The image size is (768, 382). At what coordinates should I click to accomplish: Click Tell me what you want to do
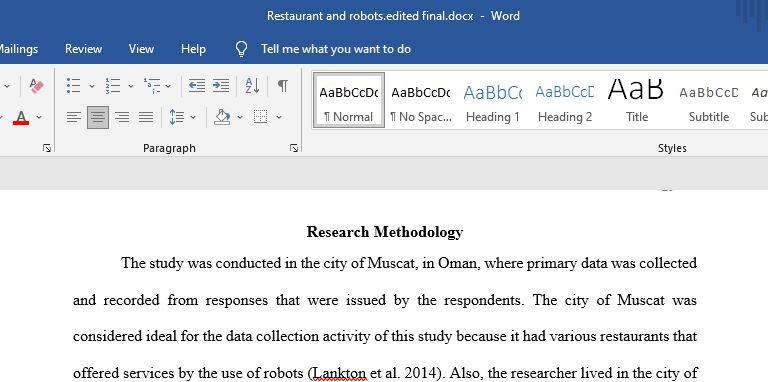(x=336, y=49)
